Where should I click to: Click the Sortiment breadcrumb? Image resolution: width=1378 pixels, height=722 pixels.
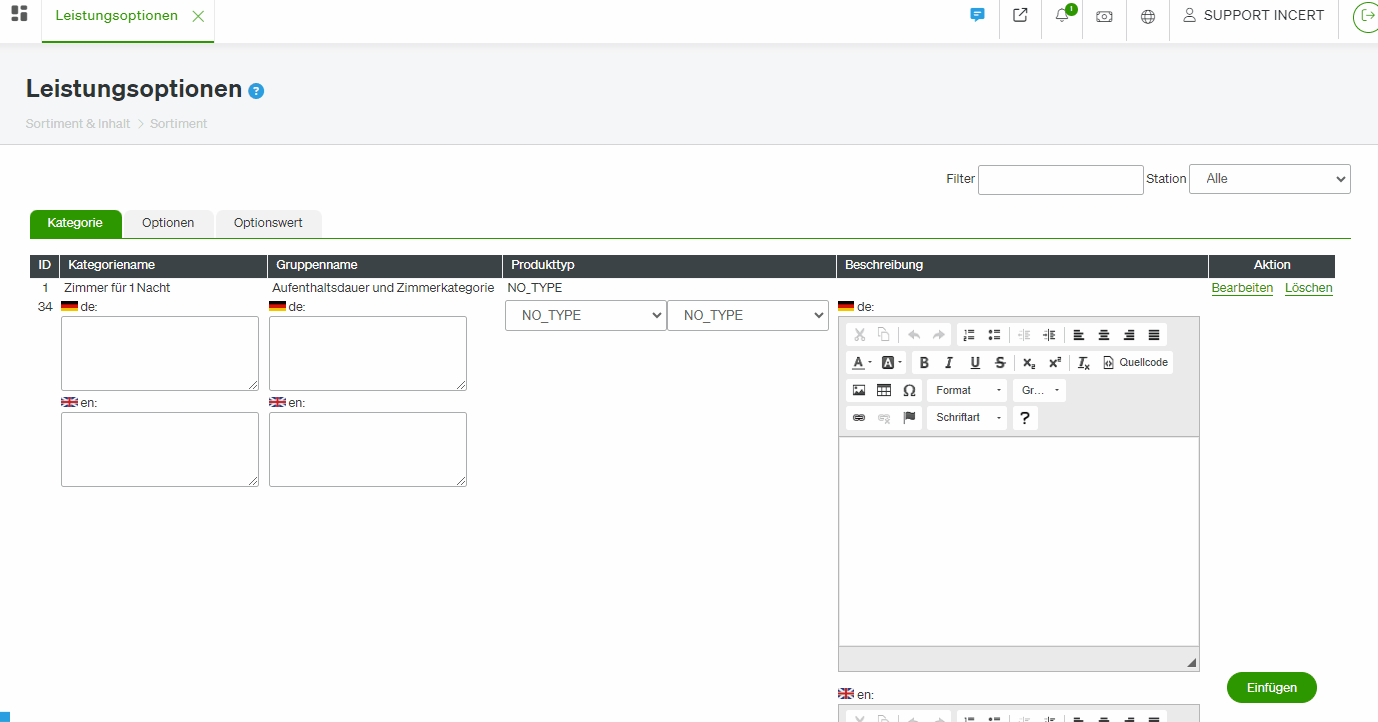(179, 124)
